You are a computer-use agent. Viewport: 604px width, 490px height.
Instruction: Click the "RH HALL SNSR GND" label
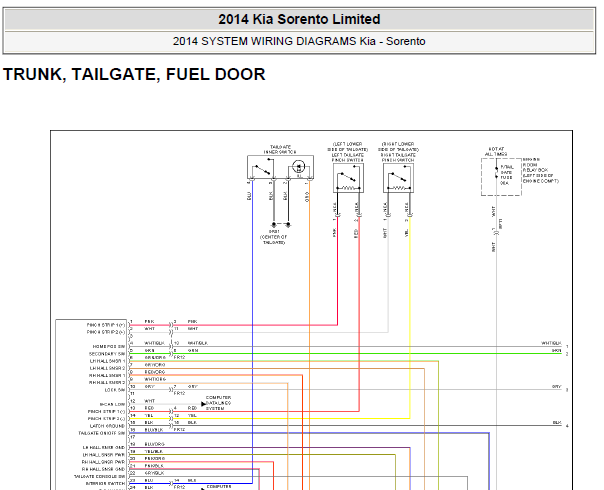pyautogui.click(x=103, y=469)
